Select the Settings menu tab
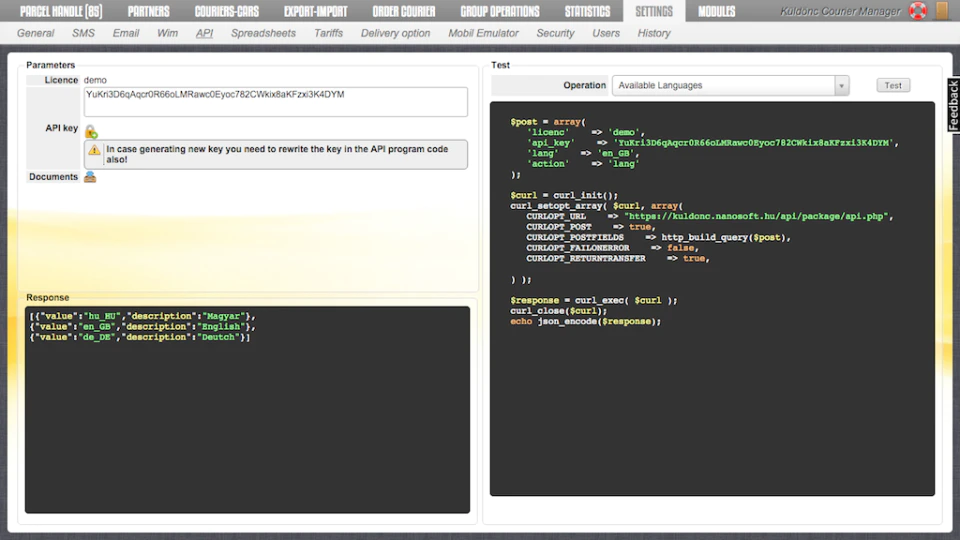 (654, 11)
